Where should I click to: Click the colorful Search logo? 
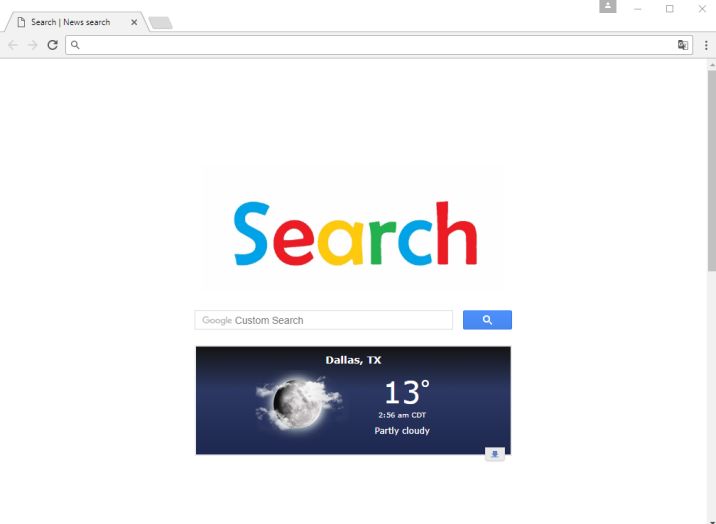click(x=355, y=233)
